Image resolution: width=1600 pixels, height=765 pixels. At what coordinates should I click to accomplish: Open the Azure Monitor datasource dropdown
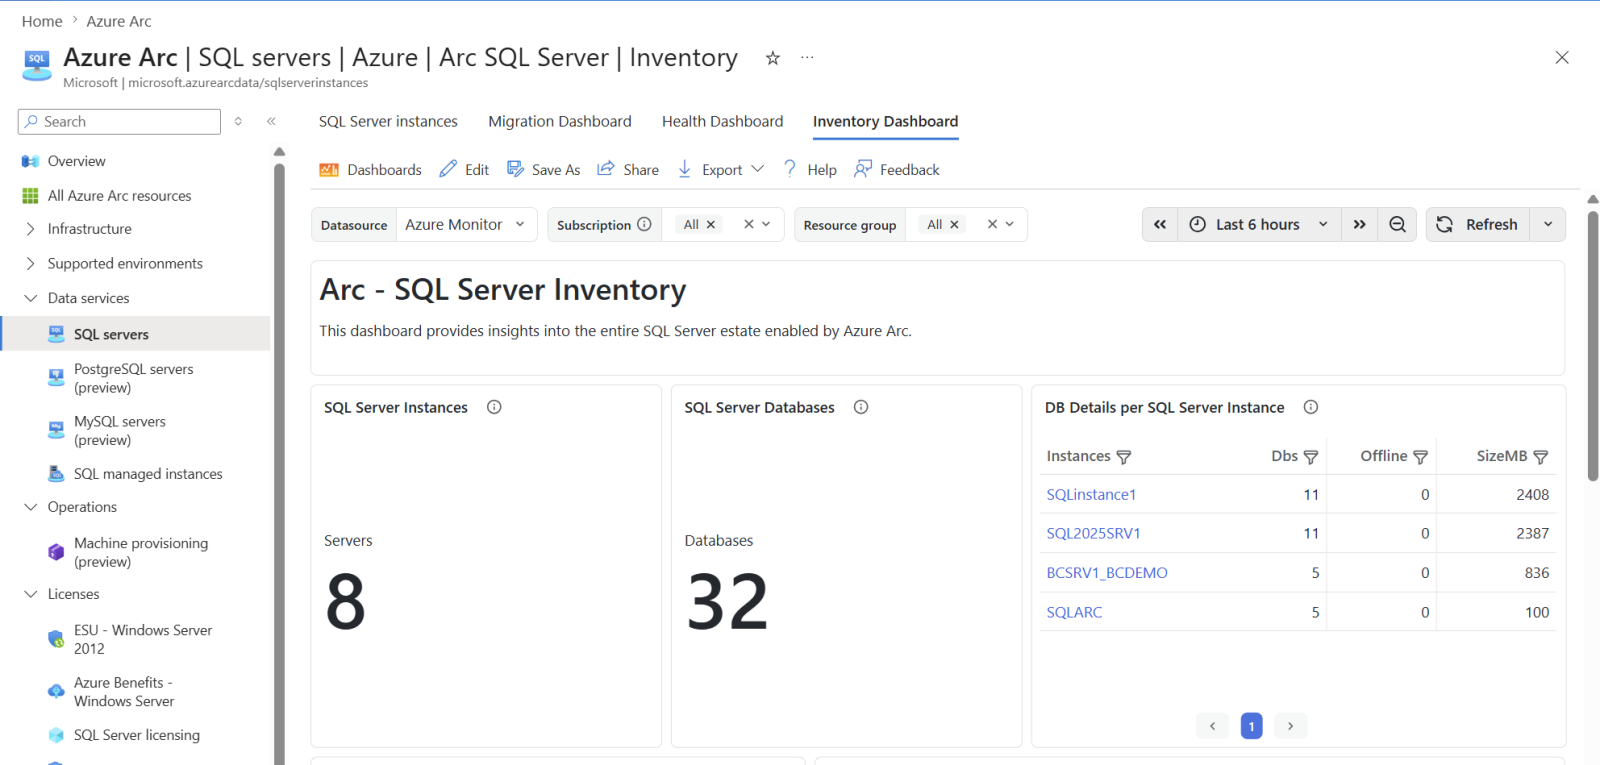point(466,225)
